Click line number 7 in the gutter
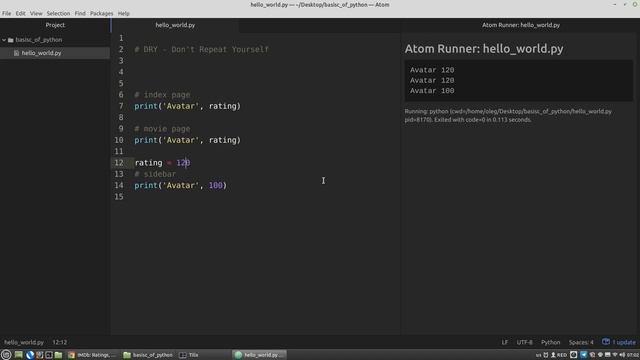The image size is (640, 360). tap(121, 106)
